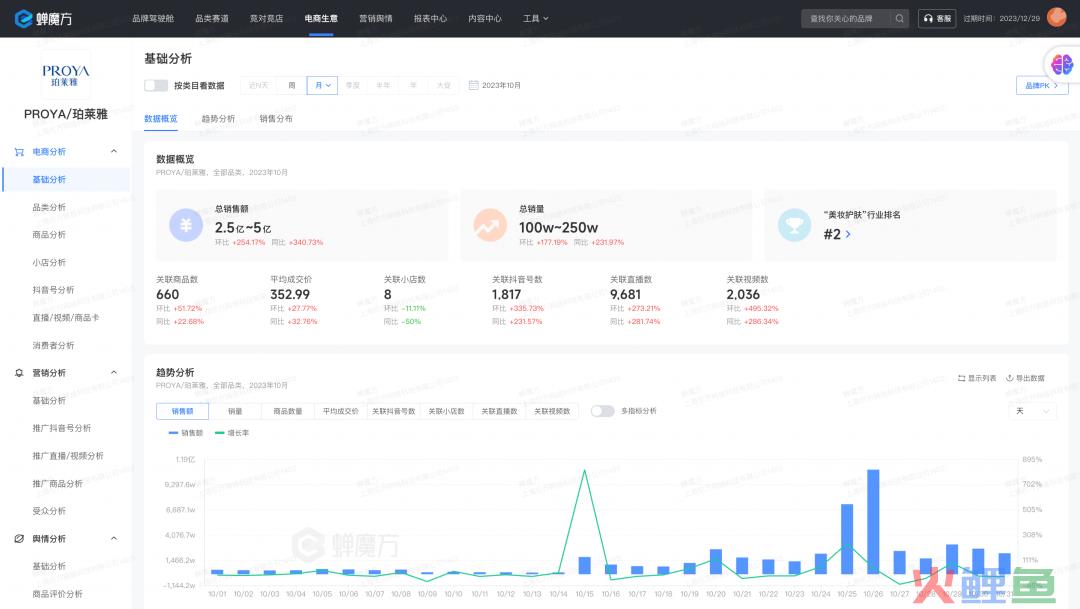Open the 工具 dropdown in top navigation

[535, 19]
